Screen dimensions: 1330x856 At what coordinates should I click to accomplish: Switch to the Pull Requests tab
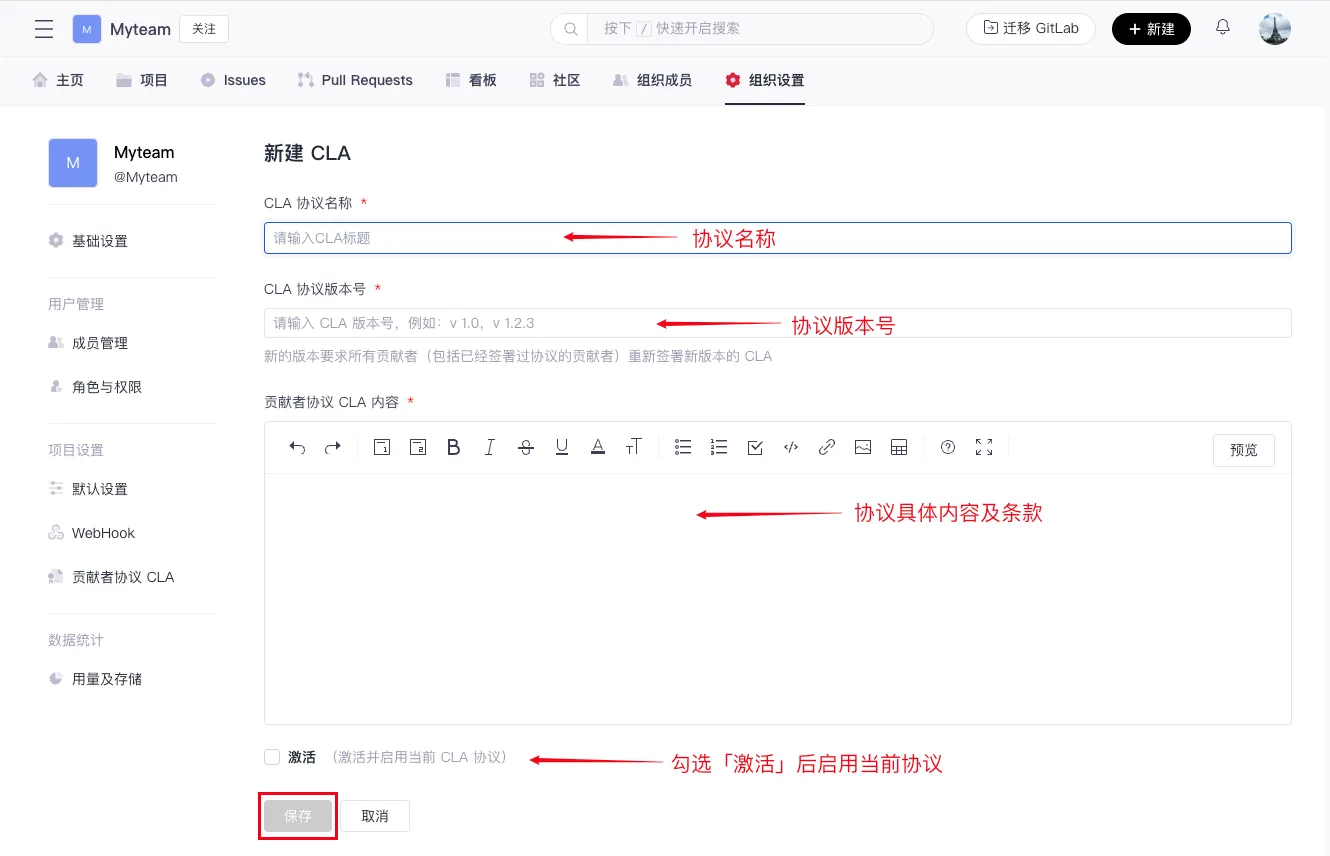point(355,80)
